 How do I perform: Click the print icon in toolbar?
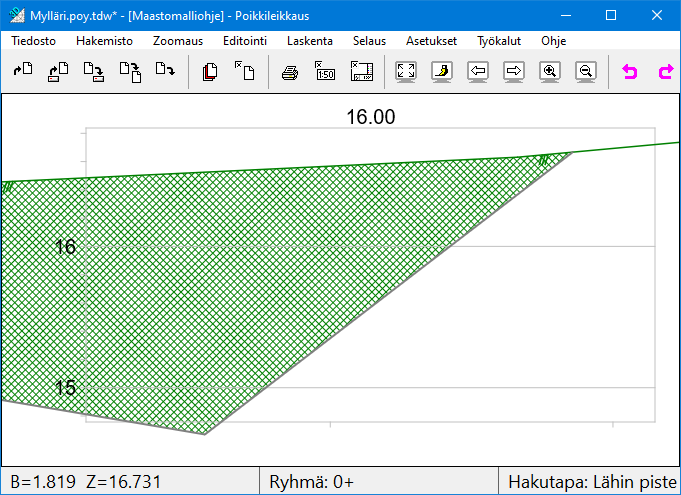290,72
